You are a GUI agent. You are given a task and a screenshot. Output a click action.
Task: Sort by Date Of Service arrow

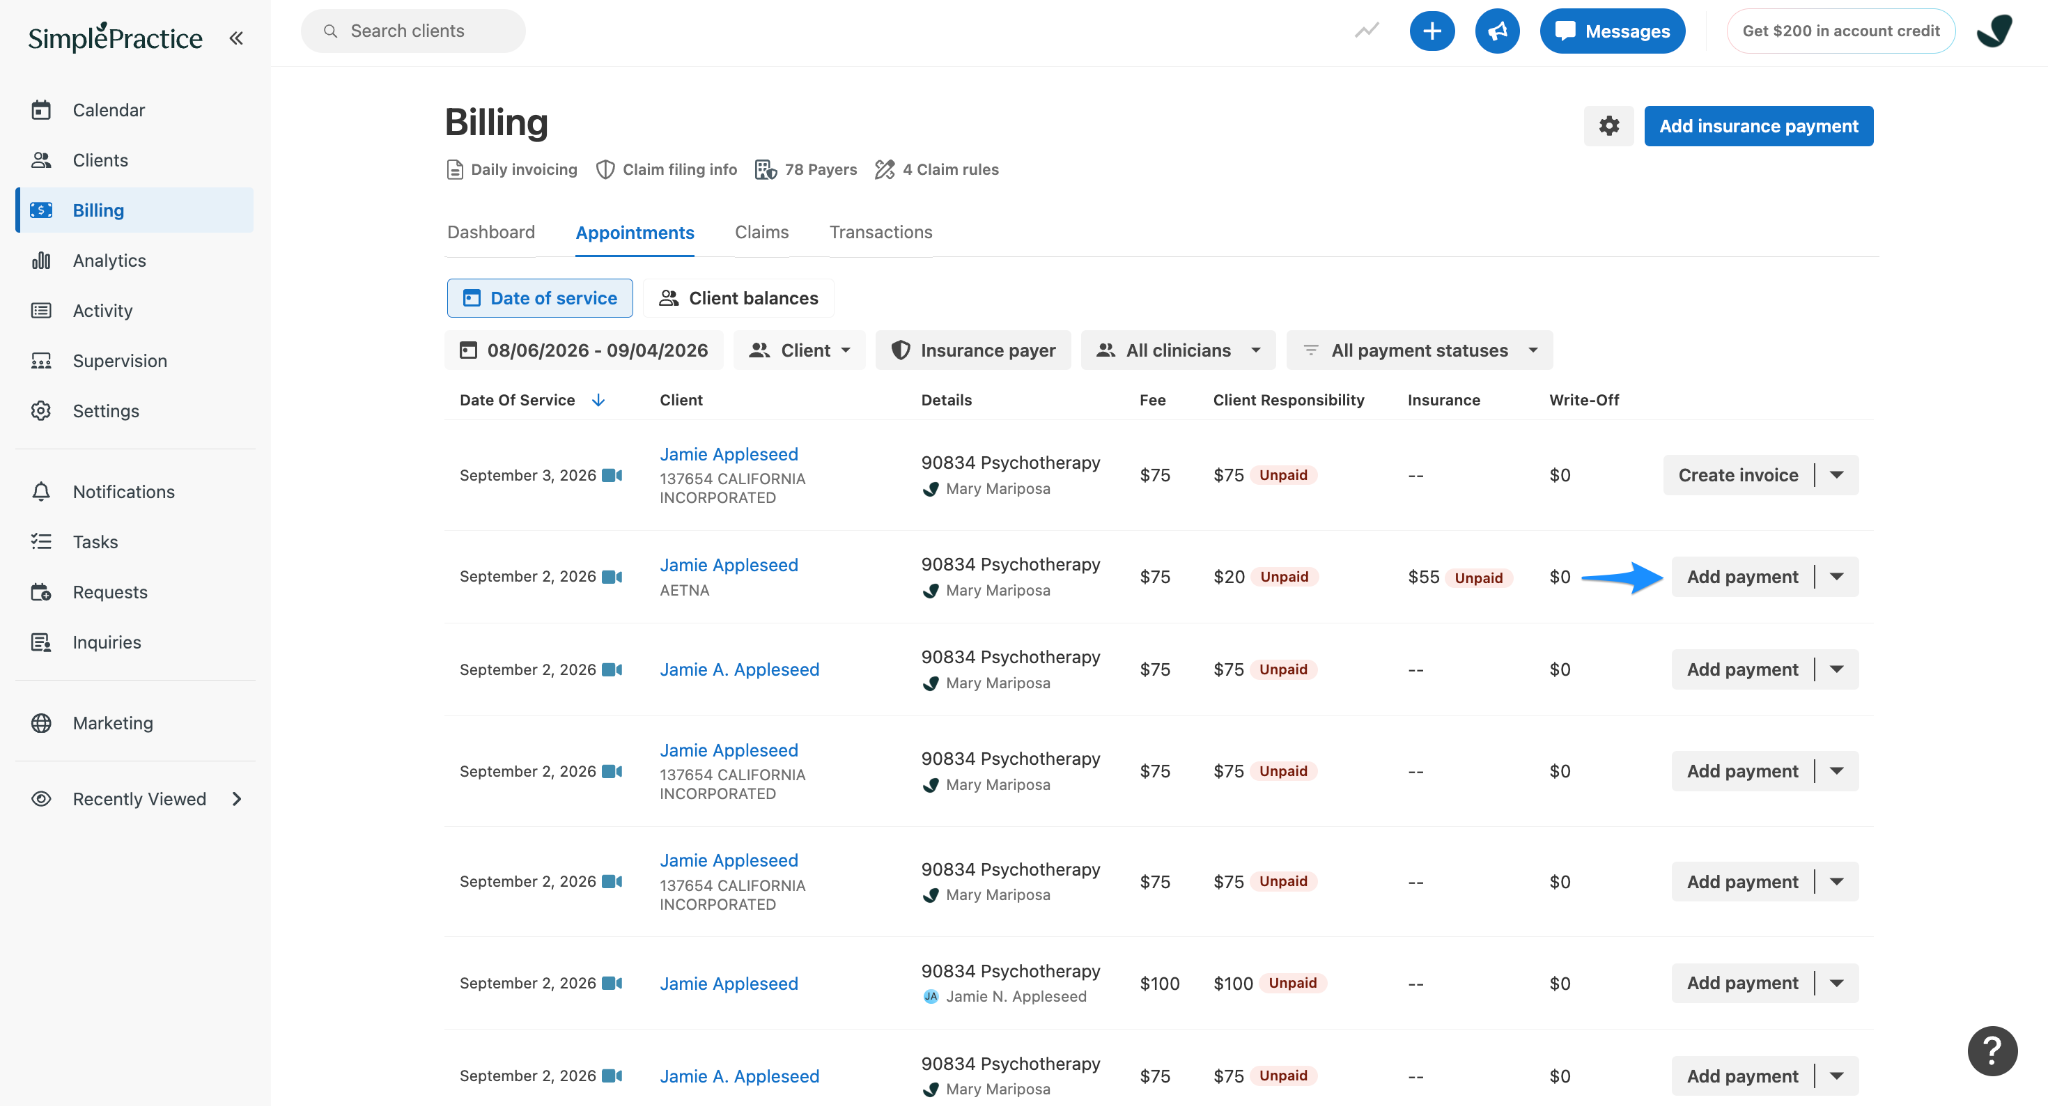click(x=598, y=400)
